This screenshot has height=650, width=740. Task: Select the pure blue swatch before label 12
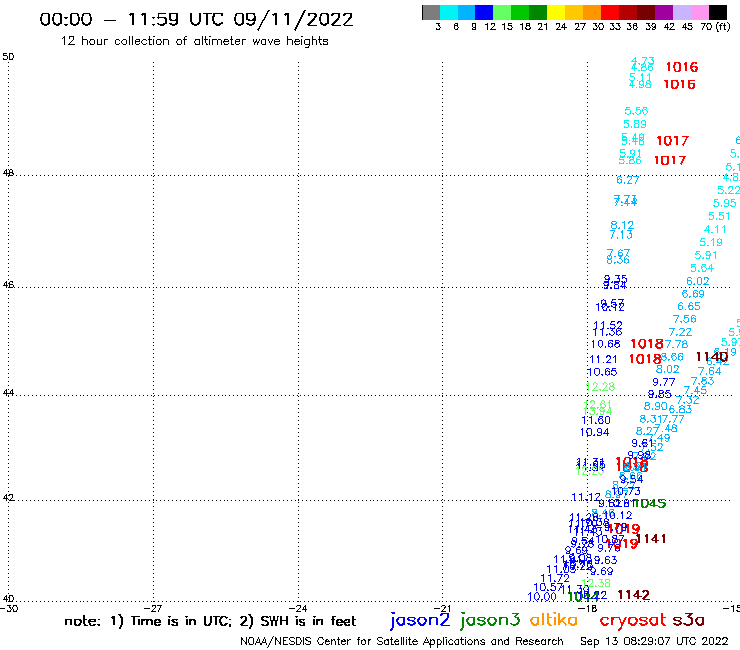484,12
